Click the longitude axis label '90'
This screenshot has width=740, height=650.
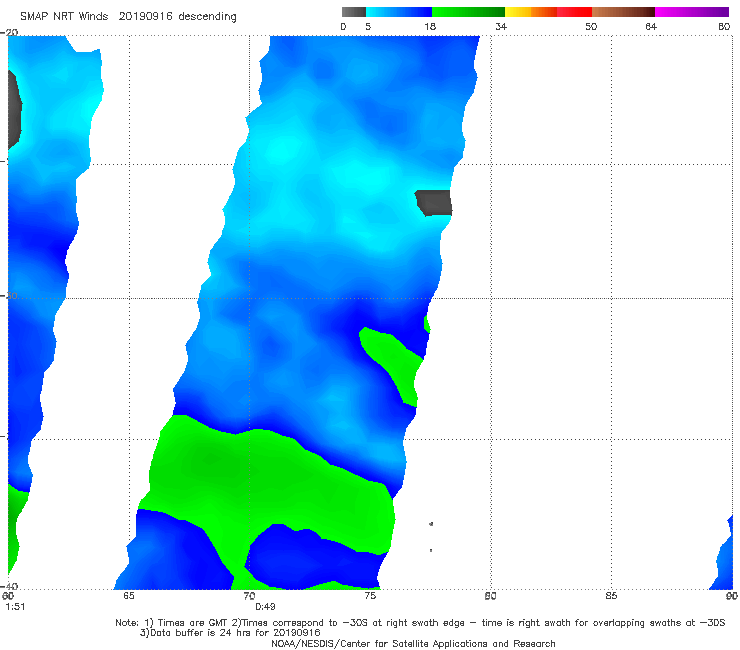pos(732,596)
